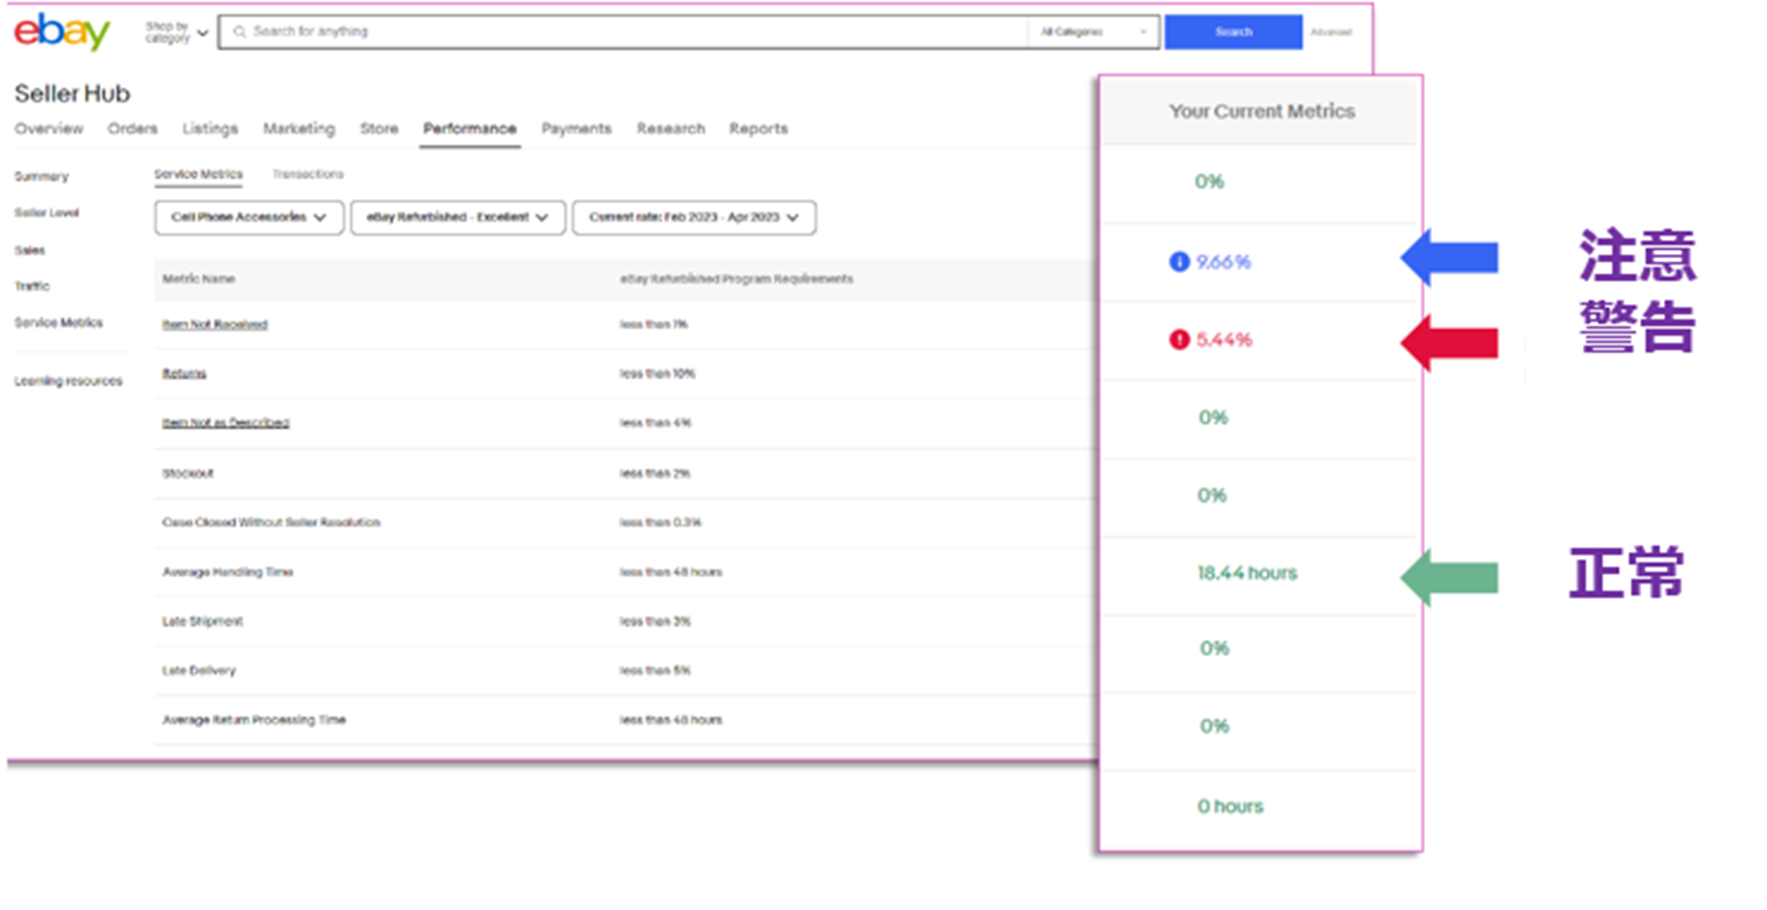Go to the Marketing tab

tap(299, 129)
